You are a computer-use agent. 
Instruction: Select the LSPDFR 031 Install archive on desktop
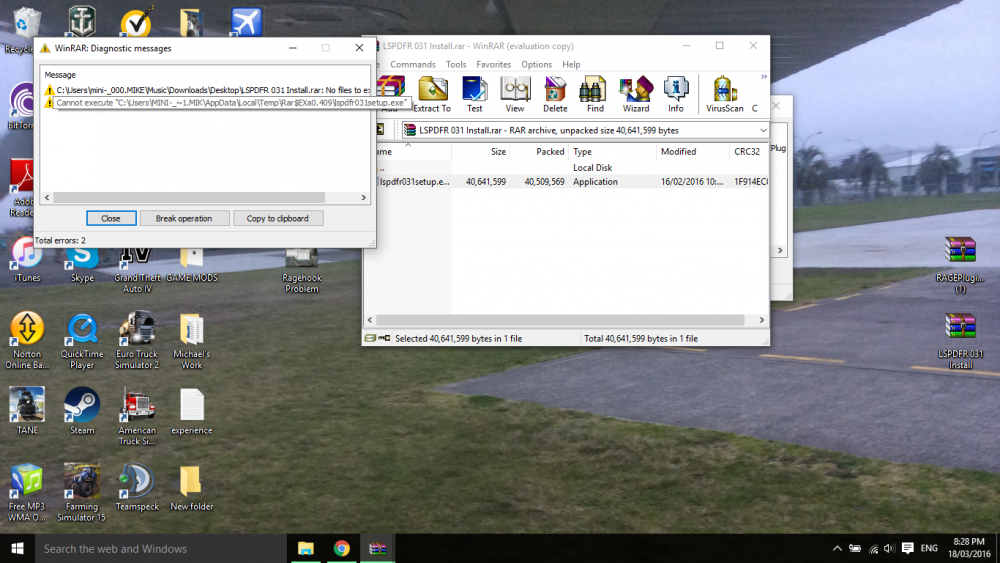click(x=960, y=341)
